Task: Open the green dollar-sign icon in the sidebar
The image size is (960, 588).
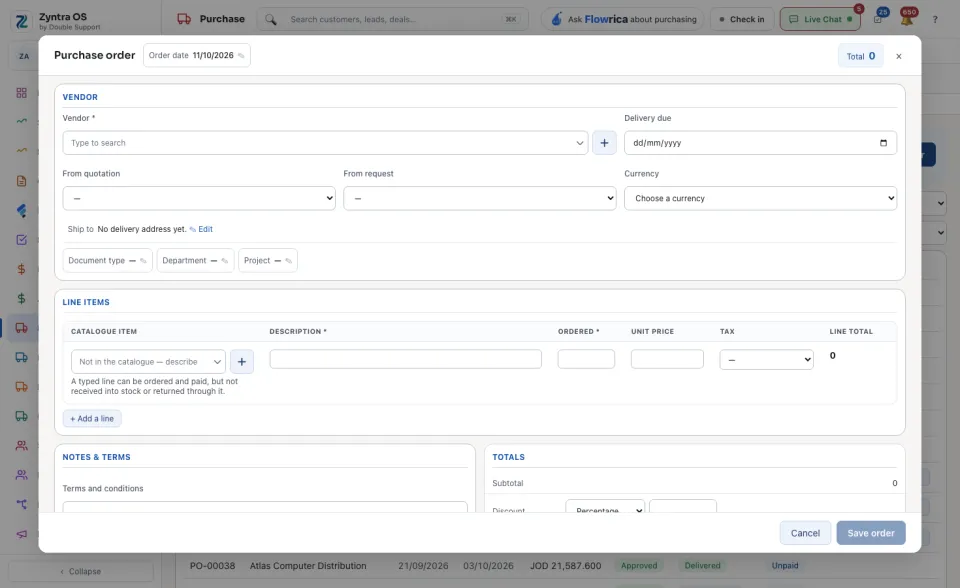Action: tap(21, 298)
